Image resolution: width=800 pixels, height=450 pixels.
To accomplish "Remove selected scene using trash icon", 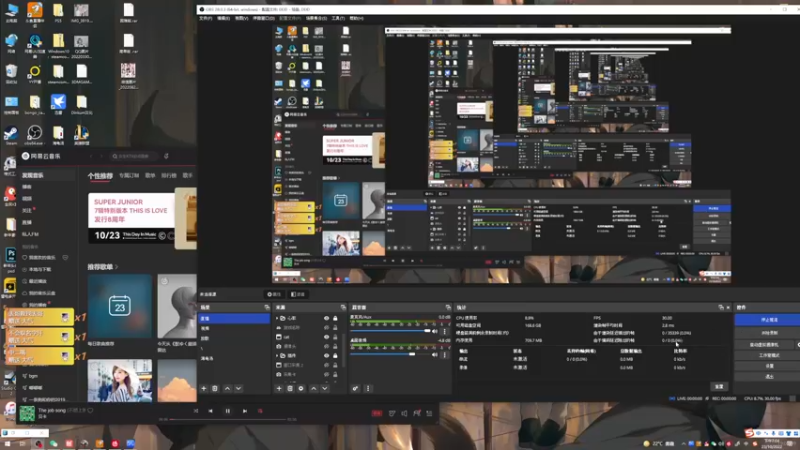I will [x=215, y=389].
